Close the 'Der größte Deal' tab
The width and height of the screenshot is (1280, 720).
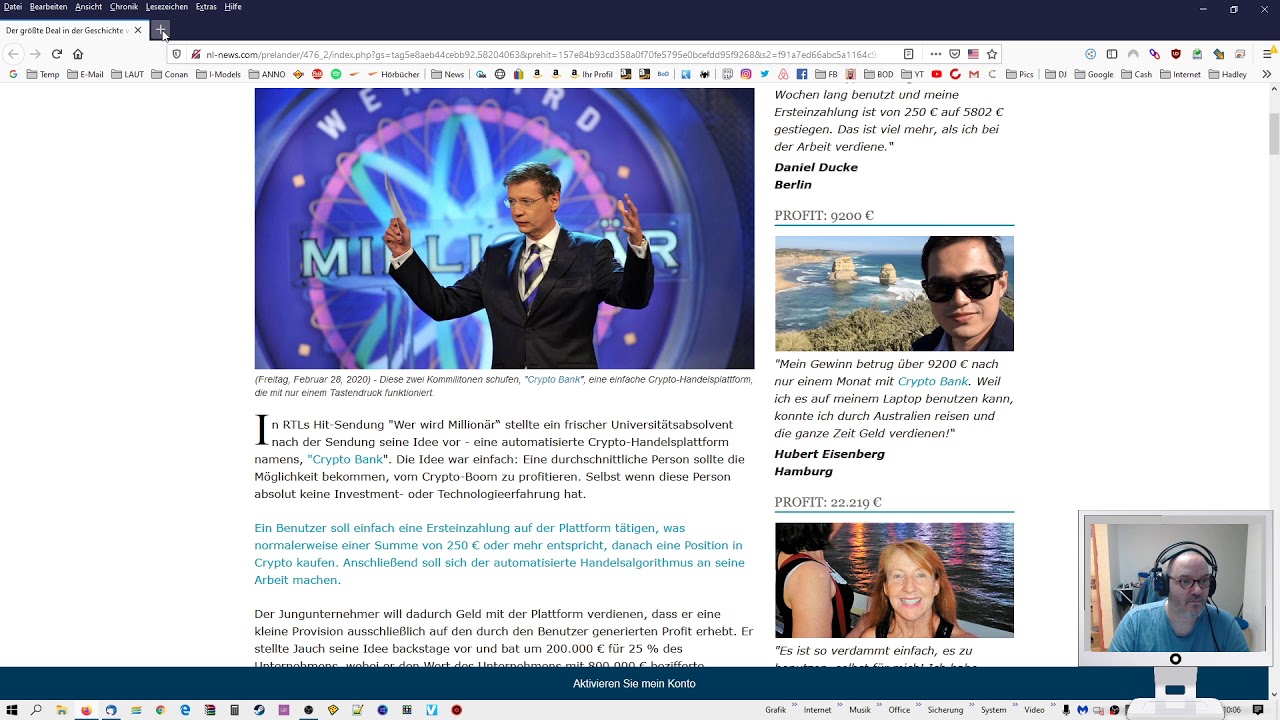[x=138, y=30]
